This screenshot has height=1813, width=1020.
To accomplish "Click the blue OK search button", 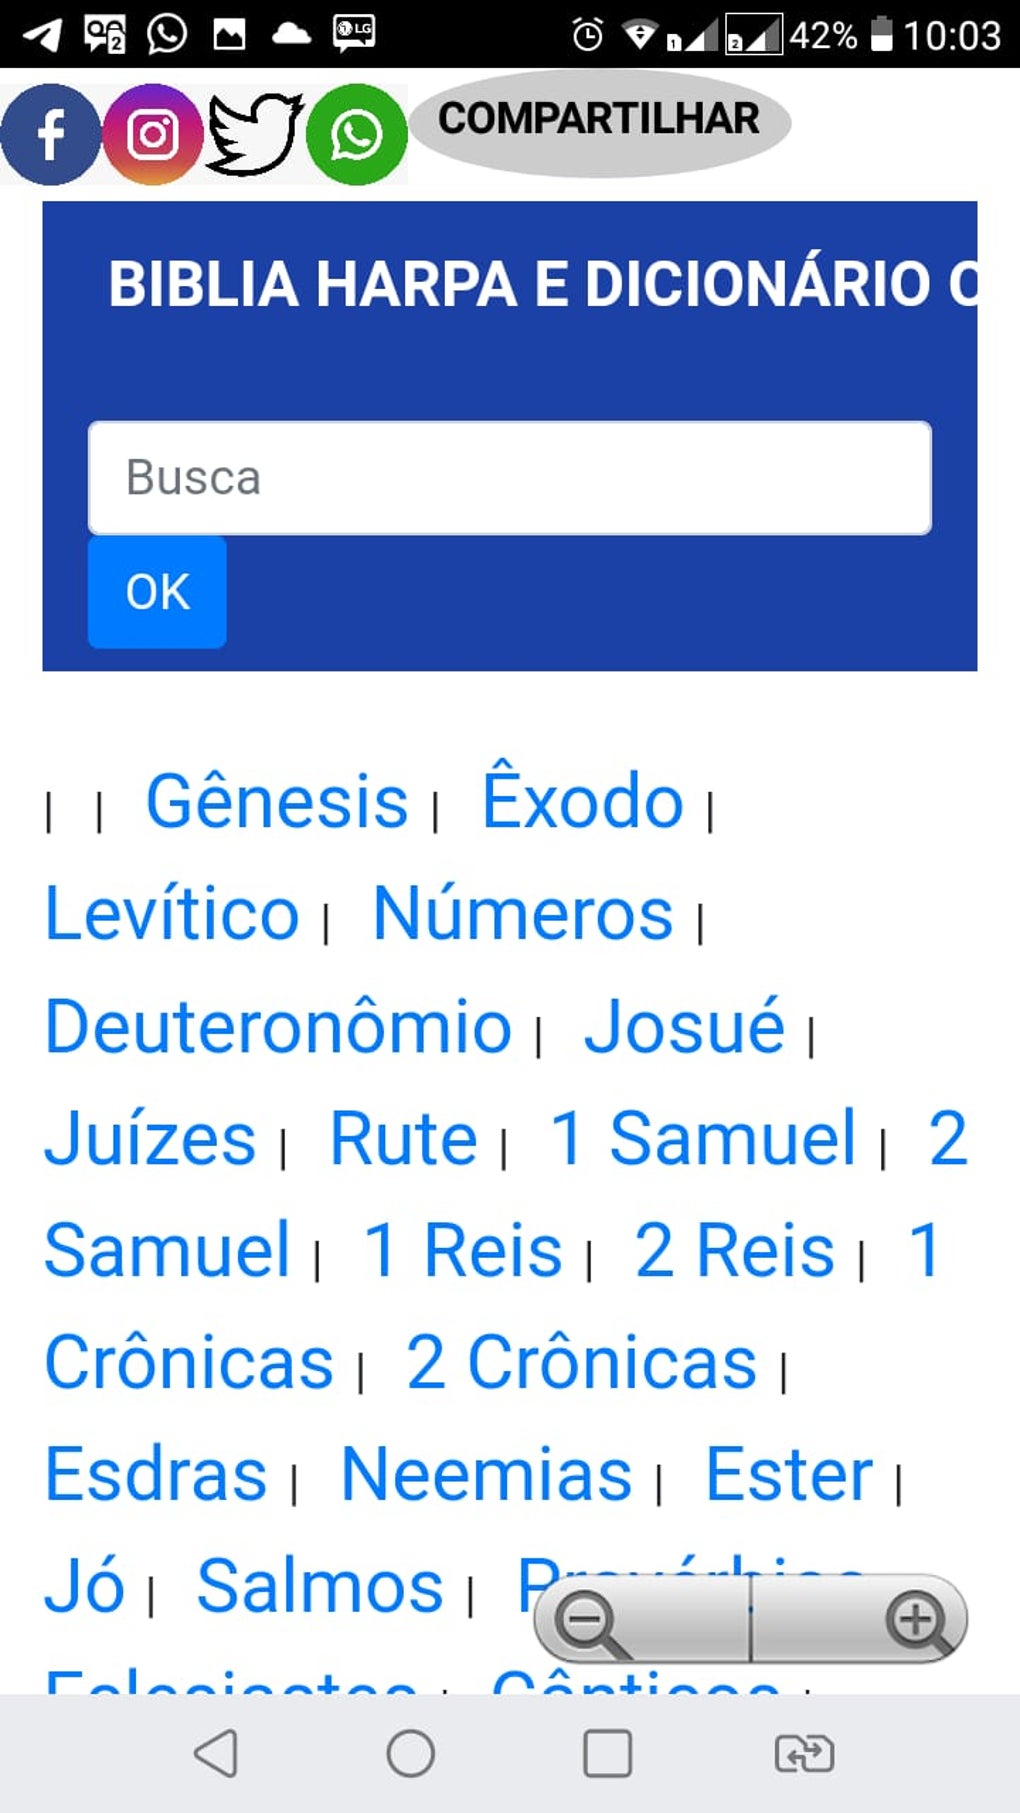I will pyautogui.click(x=157, y=592).
